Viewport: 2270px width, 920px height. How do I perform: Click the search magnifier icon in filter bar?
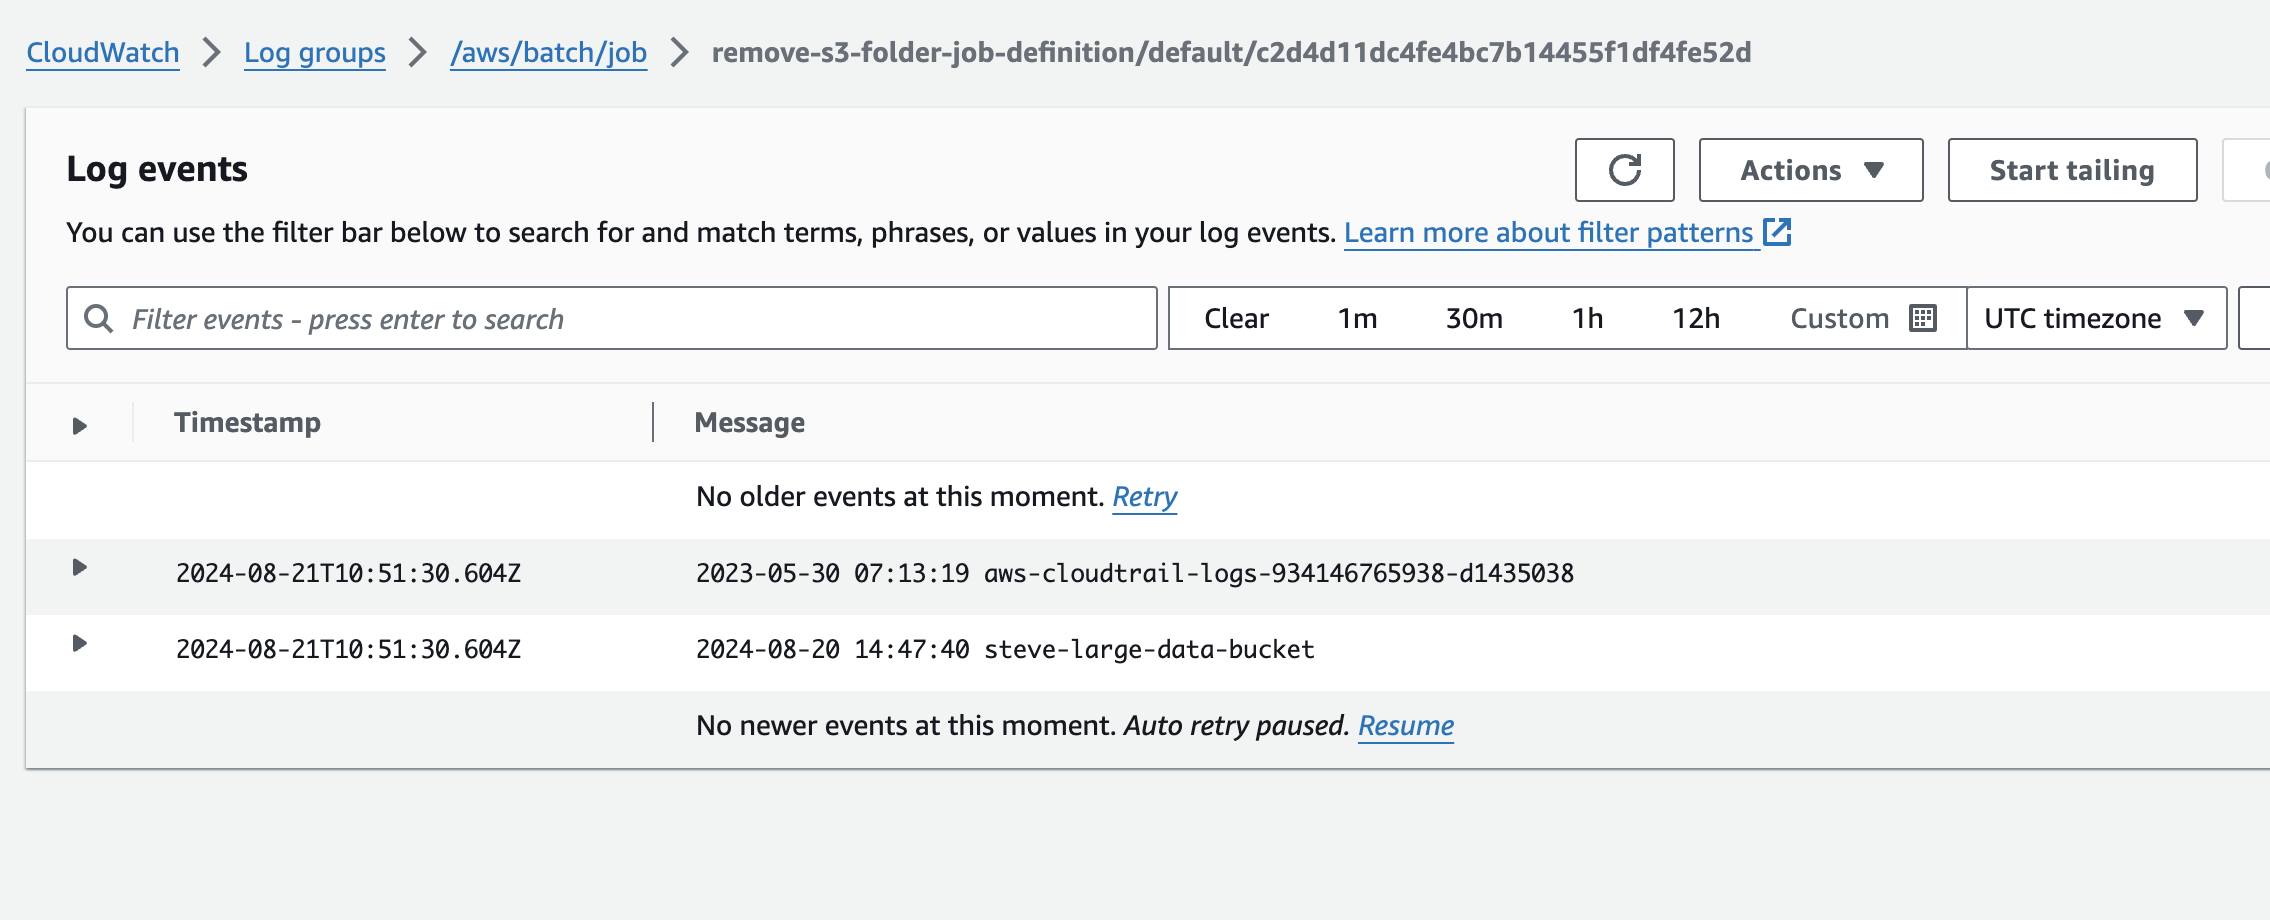coord(98,319)
